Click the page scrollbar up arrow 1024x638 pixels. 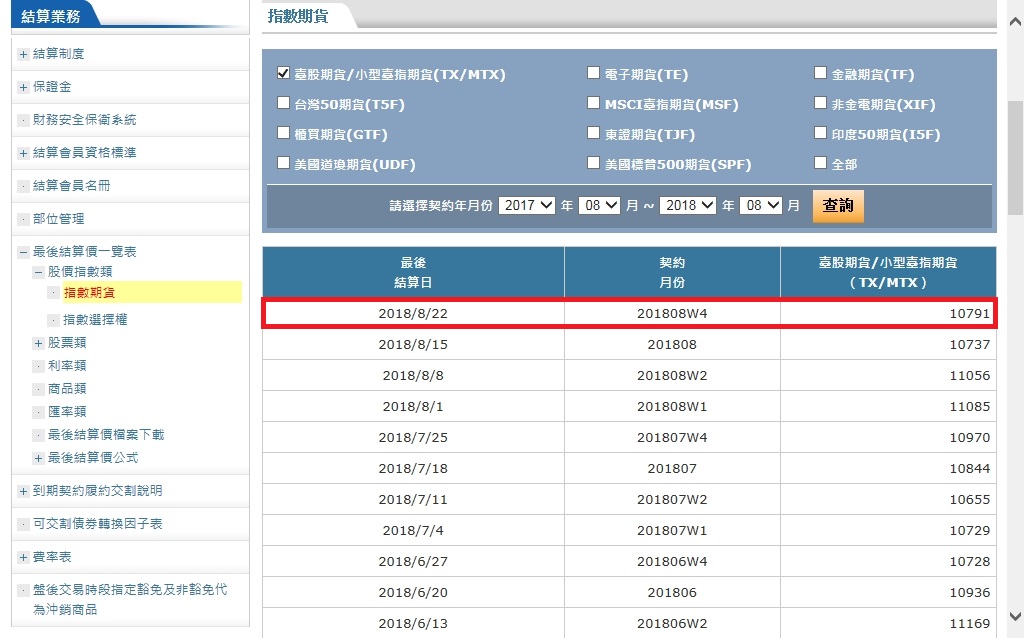1015,22
